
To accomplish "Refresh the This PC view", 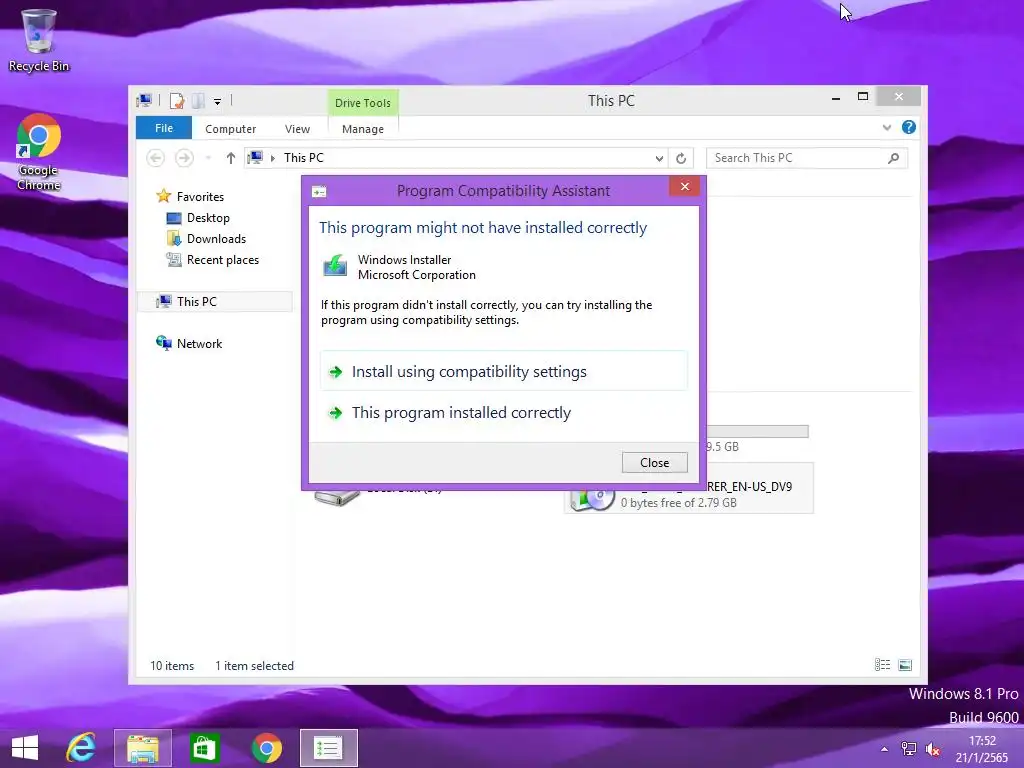I will coord(681,158).
